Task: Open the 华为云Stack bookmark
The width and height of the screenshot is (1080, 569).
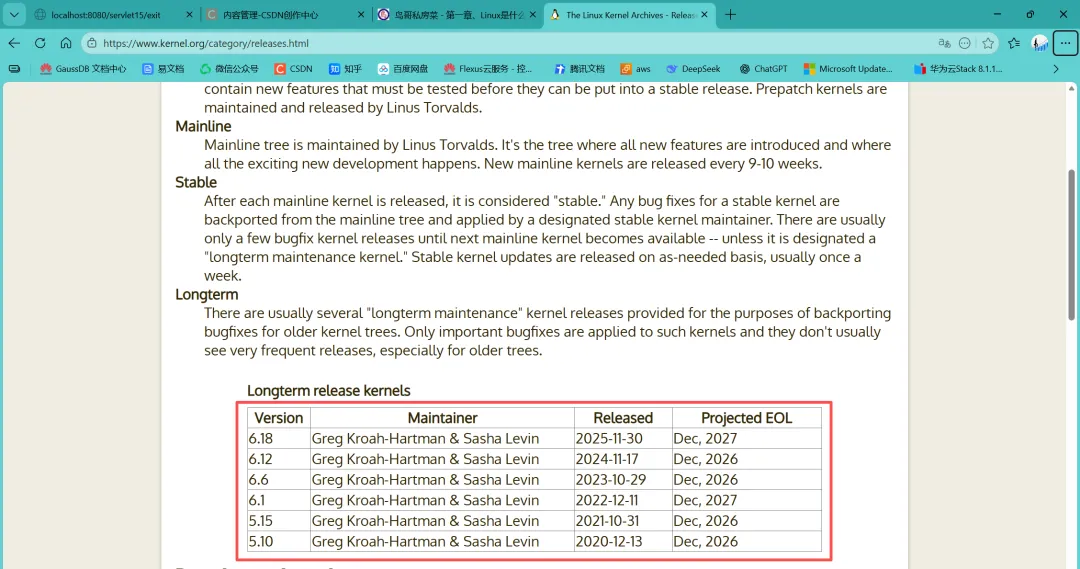Action: tap(958, 69)
